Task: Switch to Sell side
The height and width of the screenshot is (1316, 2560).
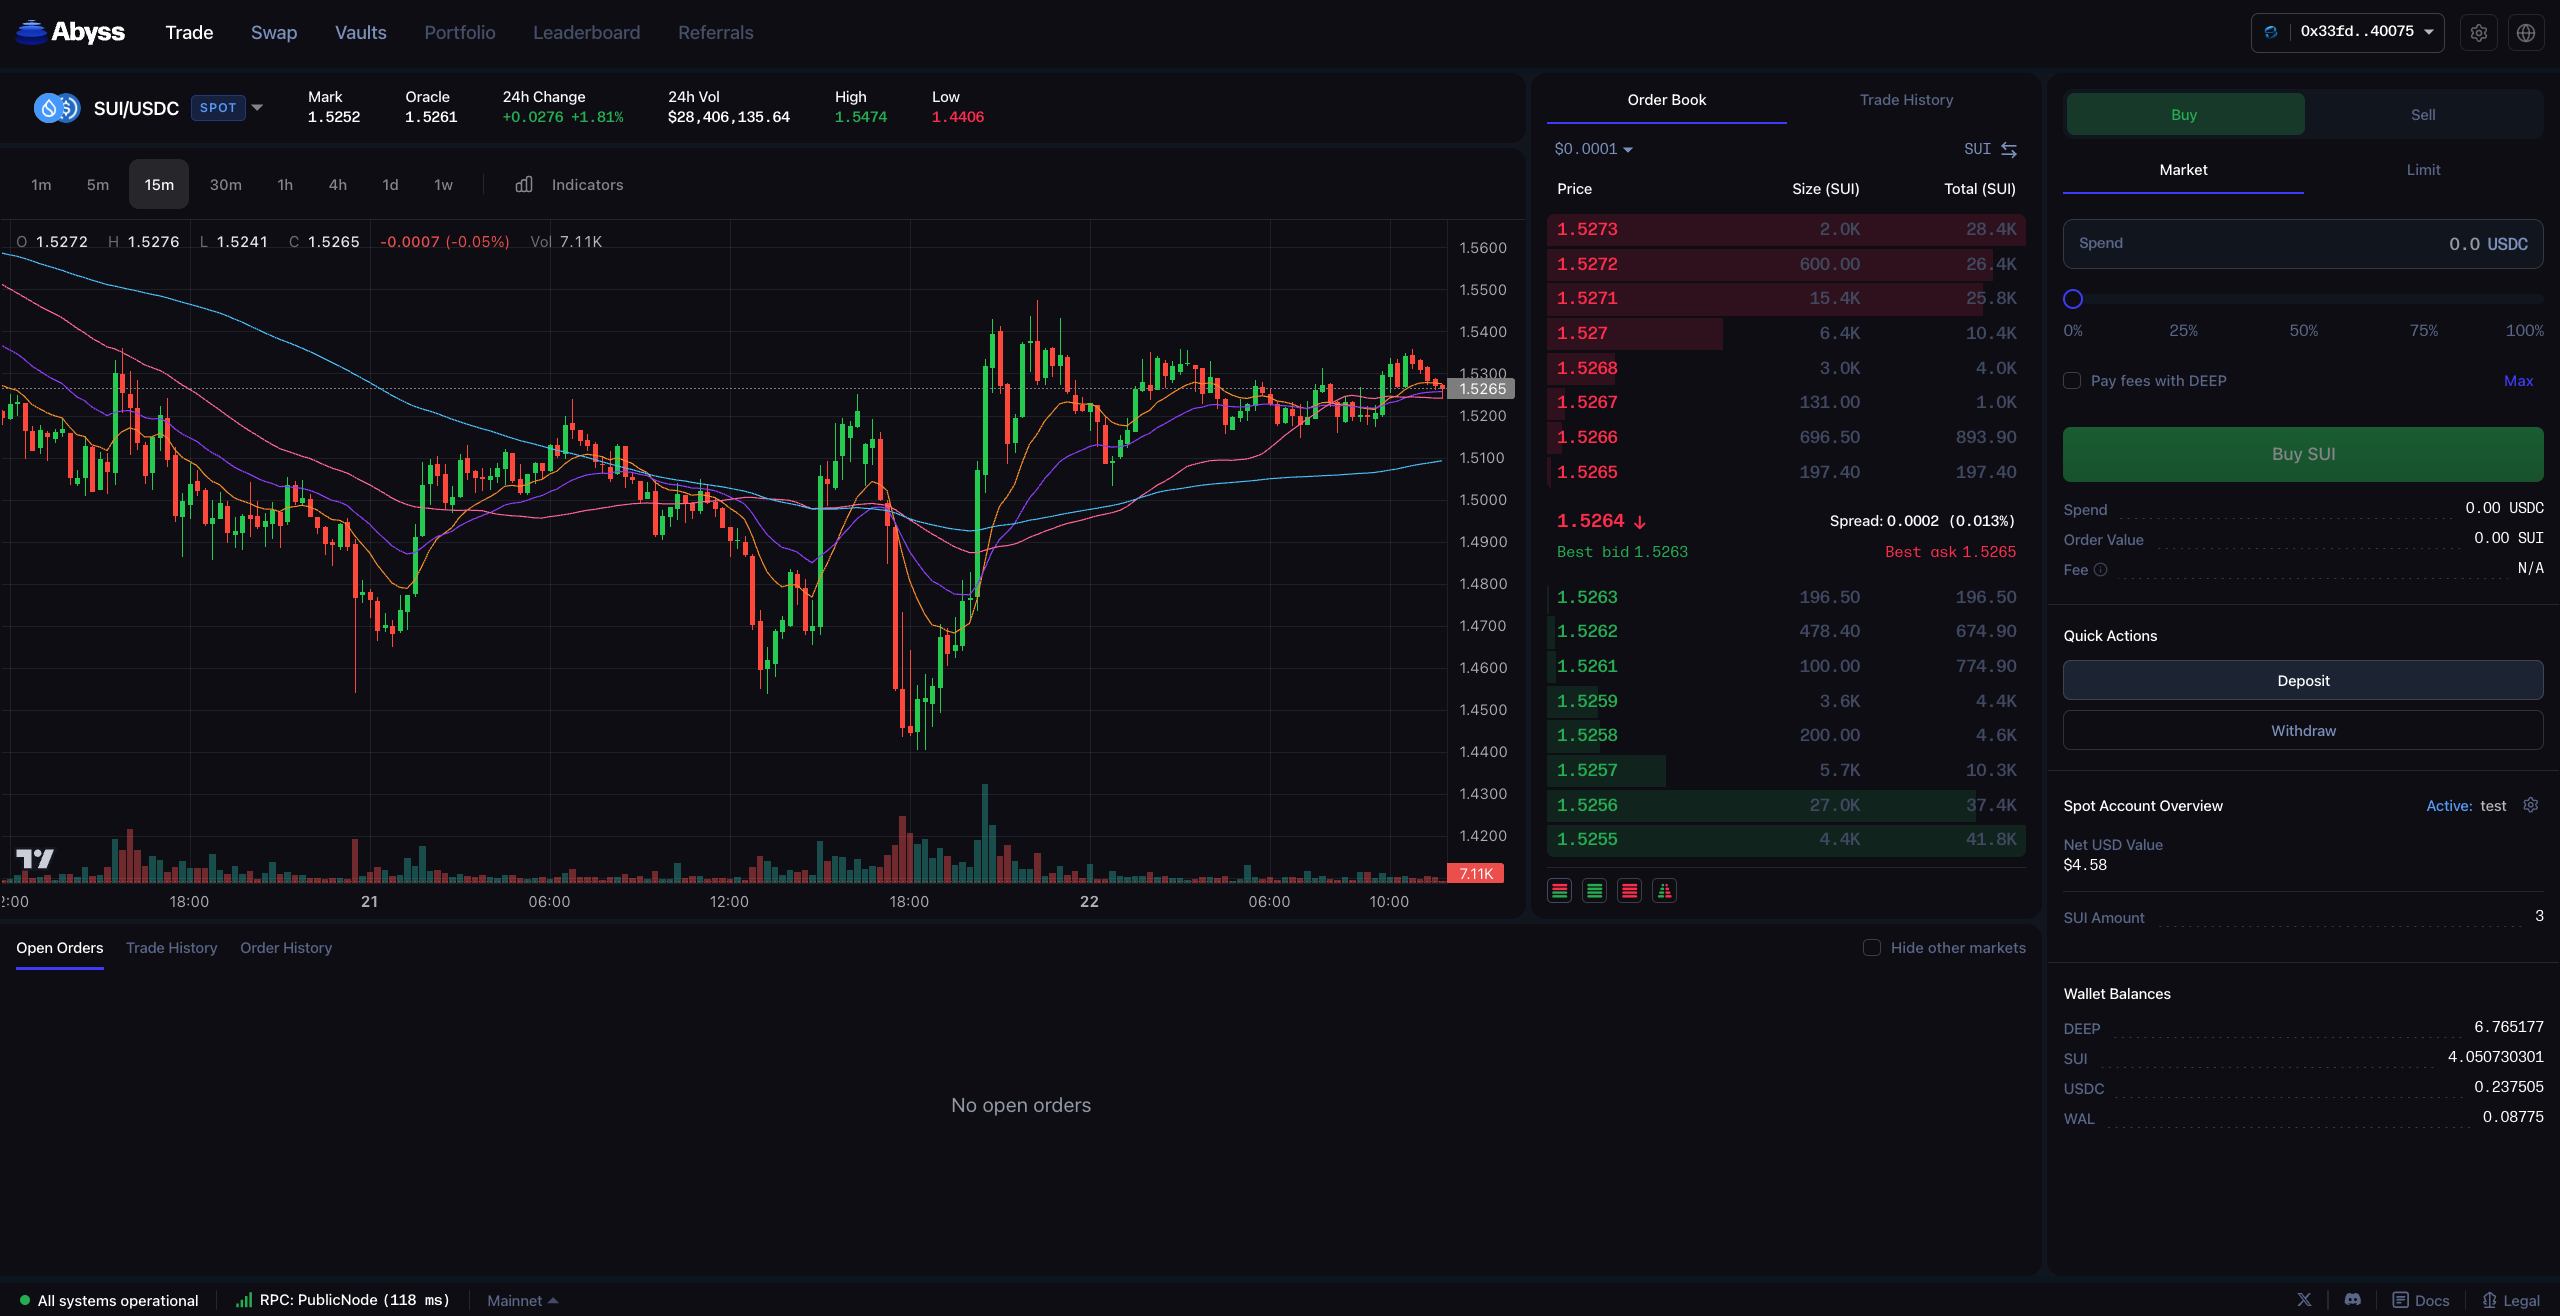Action: click(x=2422, y=115)
